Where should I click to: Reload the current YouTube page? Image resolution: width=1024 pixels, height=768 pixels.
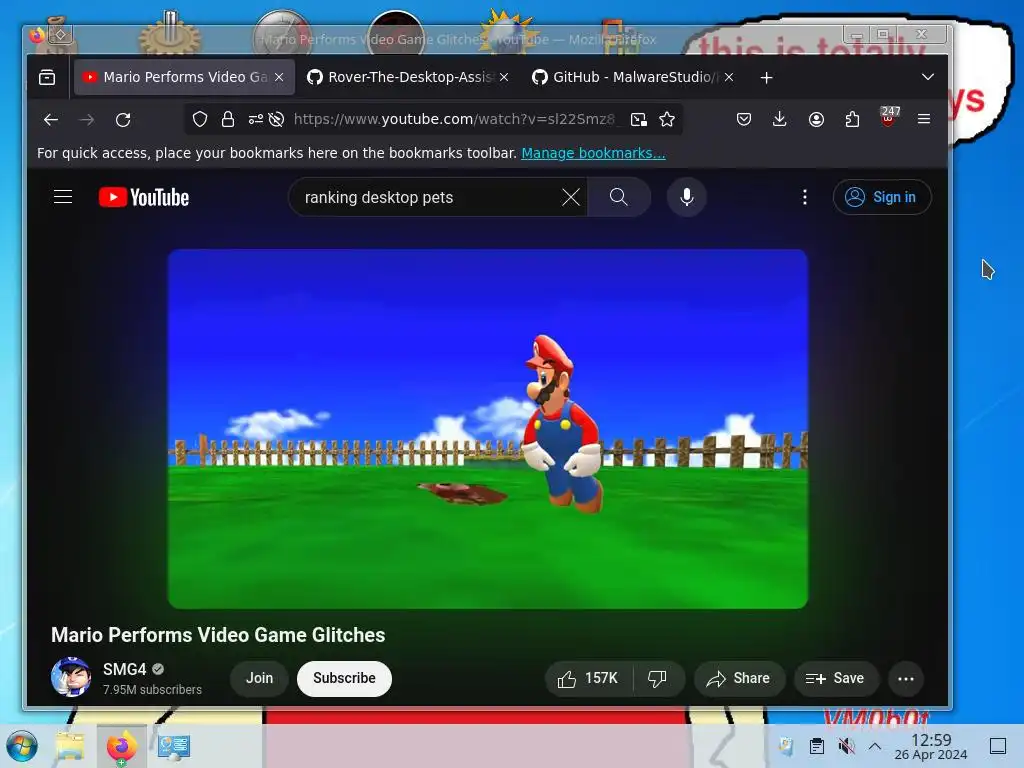coord(123,120)
